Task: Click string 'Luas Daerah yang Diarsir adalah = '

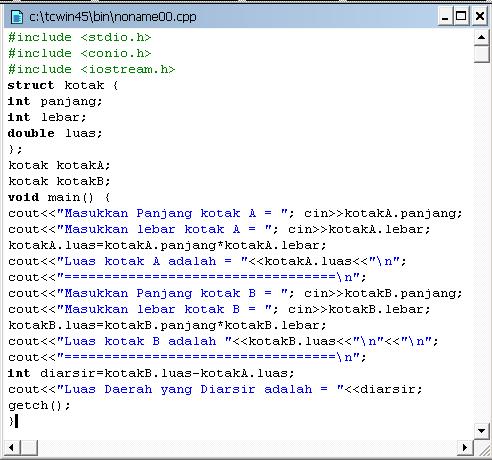Action: tap(200, 389)
